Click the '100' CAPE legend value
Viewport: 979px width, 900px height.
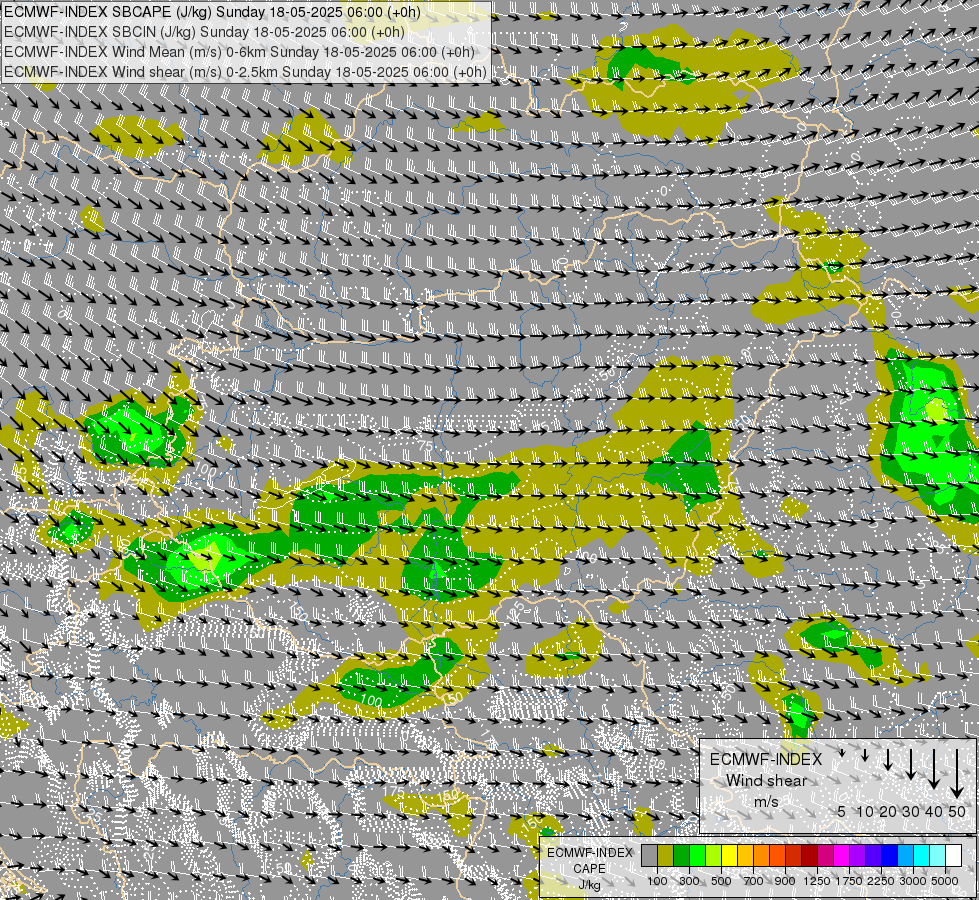(x=657, y=881)
